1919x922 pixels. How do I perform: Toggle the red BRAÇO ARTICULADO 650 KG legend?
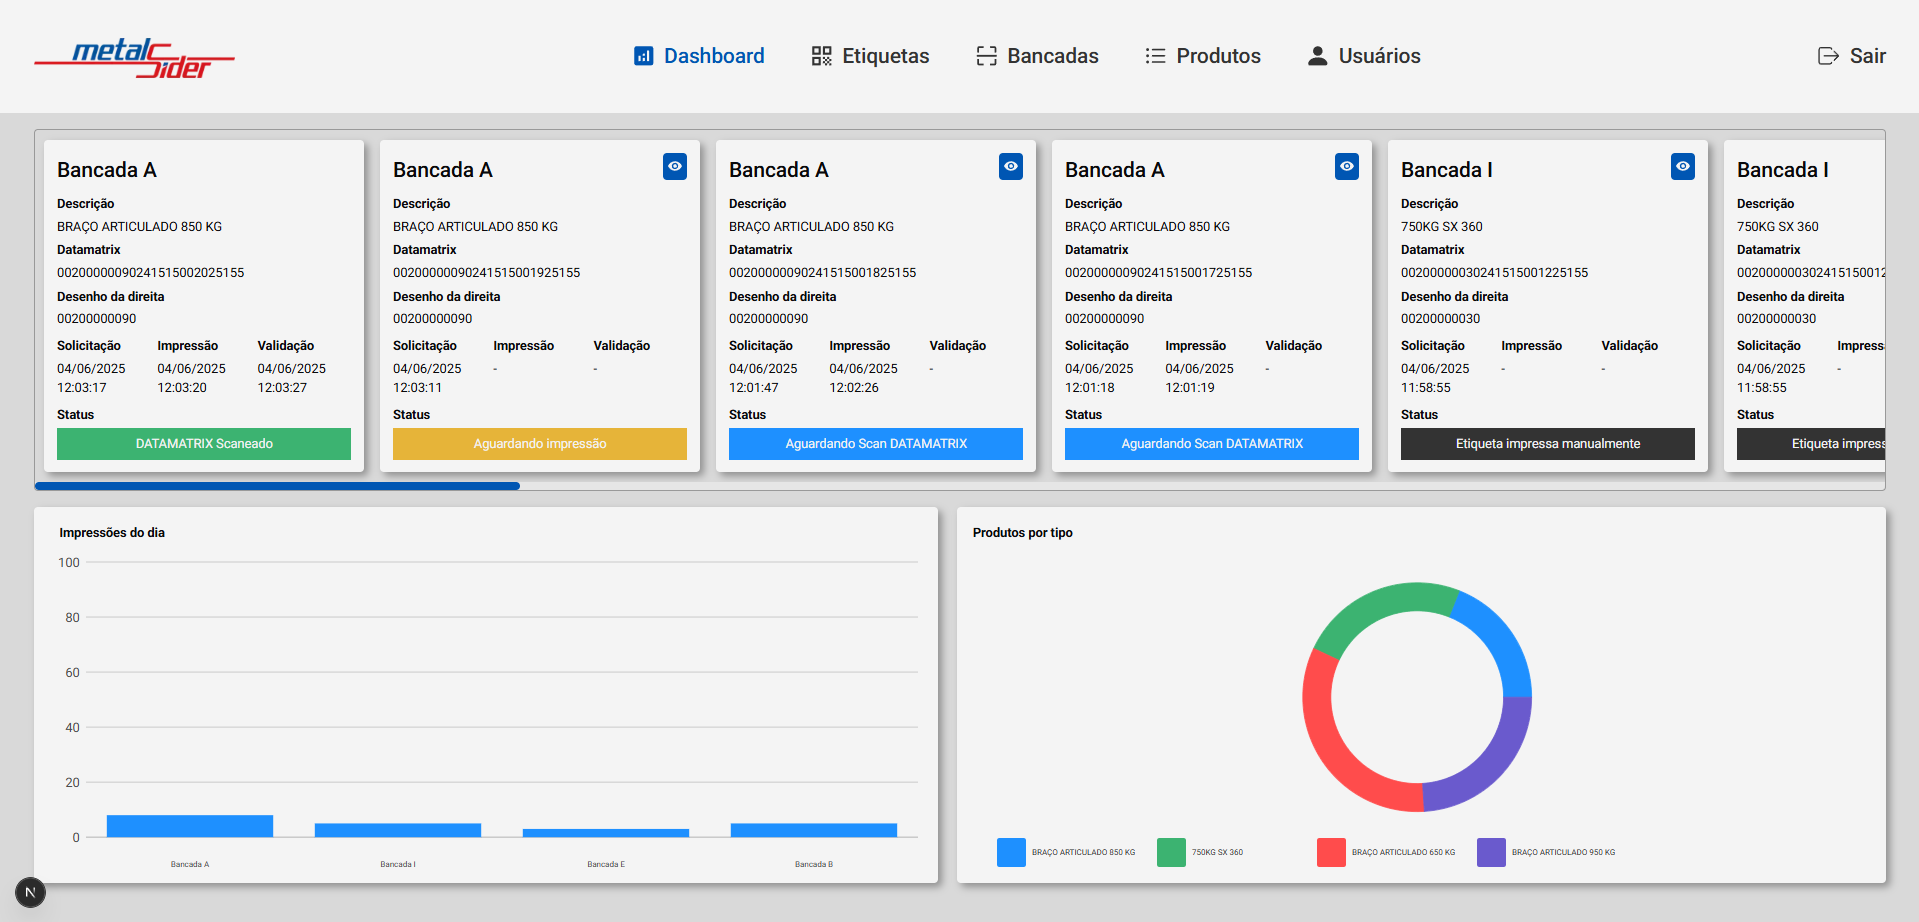click(x=1331, y=852)
